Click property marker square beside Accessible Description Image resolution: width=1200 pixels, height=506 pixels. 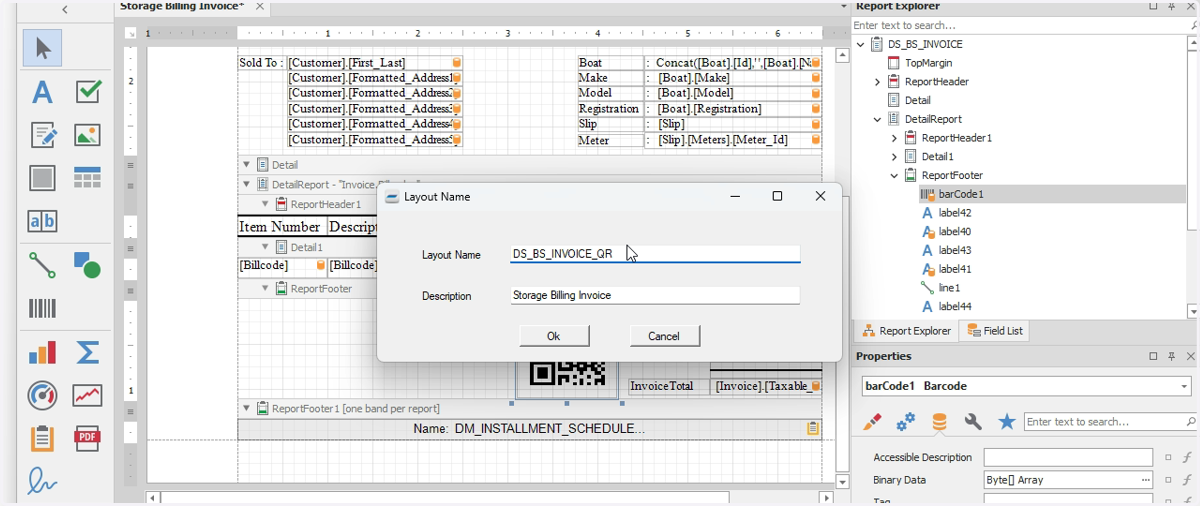tap(1168, 457)
